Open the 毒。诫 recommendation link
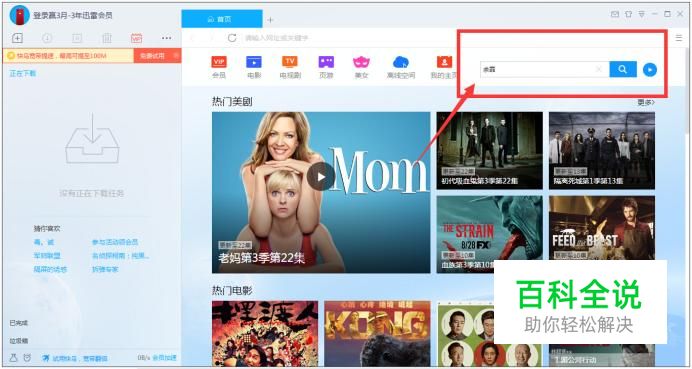 (44, 242)
